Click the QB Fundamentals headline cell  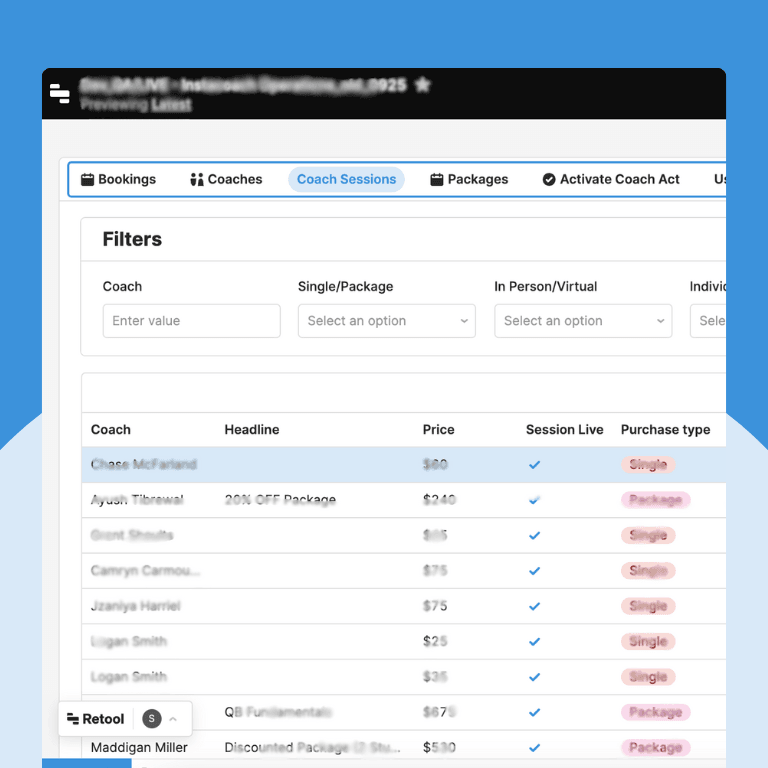click(x=278, y=712)
